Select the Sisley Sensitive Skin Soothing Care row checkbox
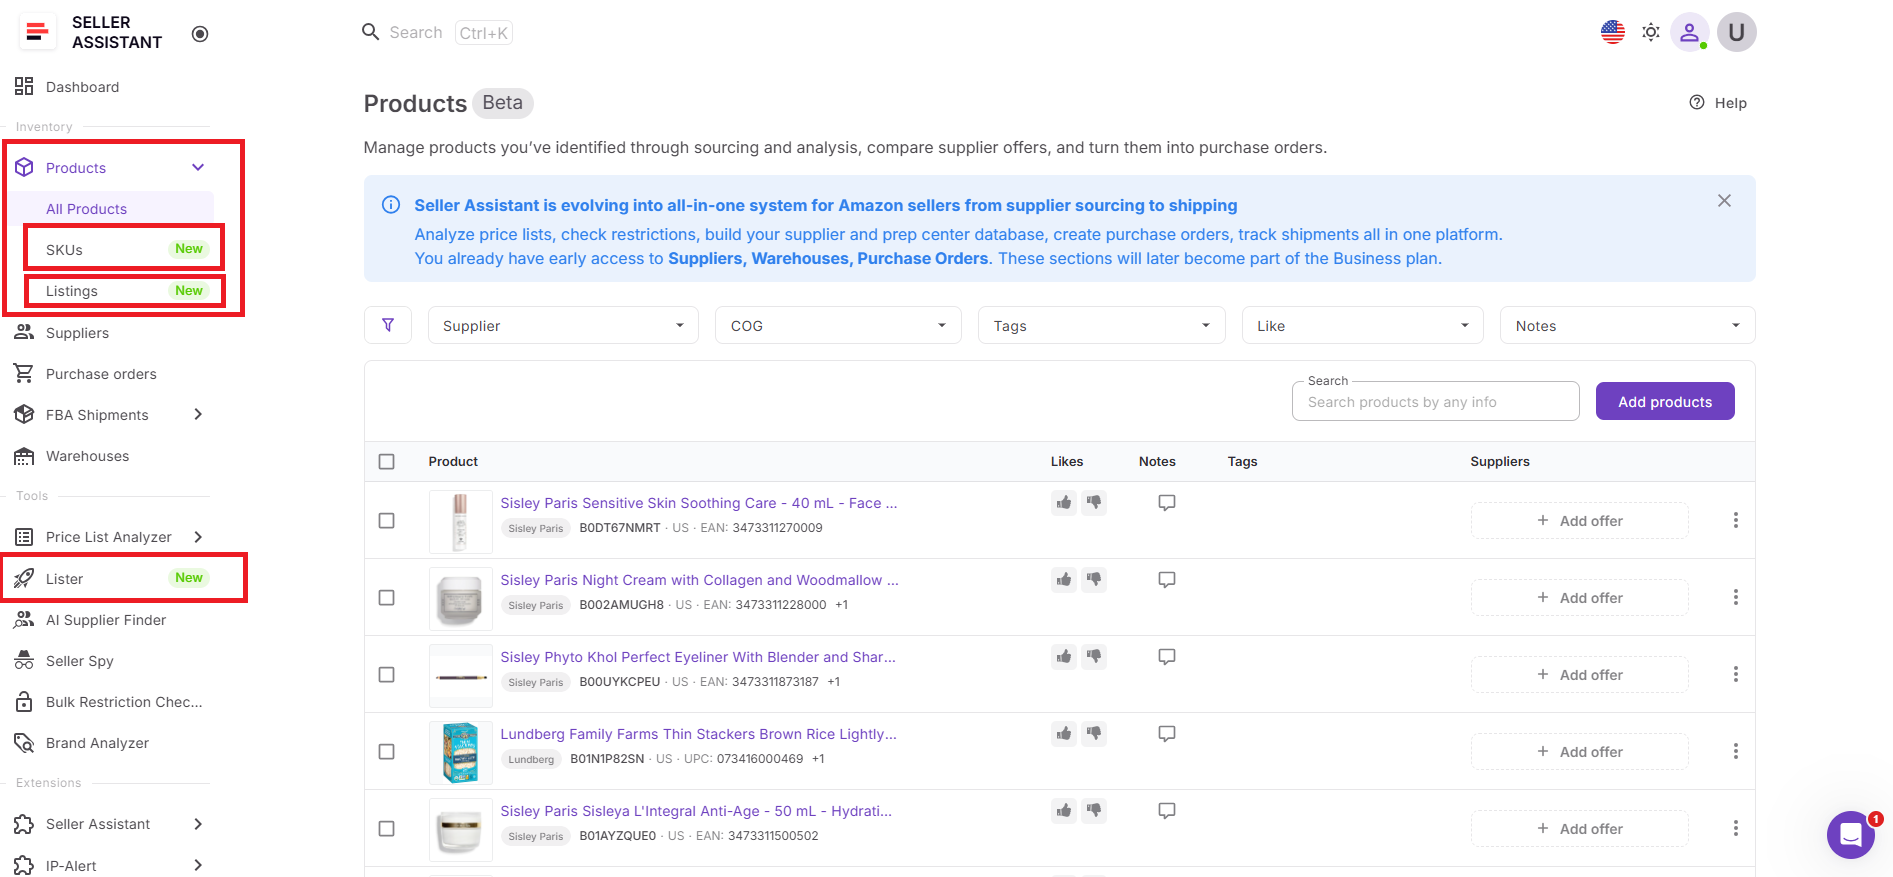 click(x=387, y=521)
